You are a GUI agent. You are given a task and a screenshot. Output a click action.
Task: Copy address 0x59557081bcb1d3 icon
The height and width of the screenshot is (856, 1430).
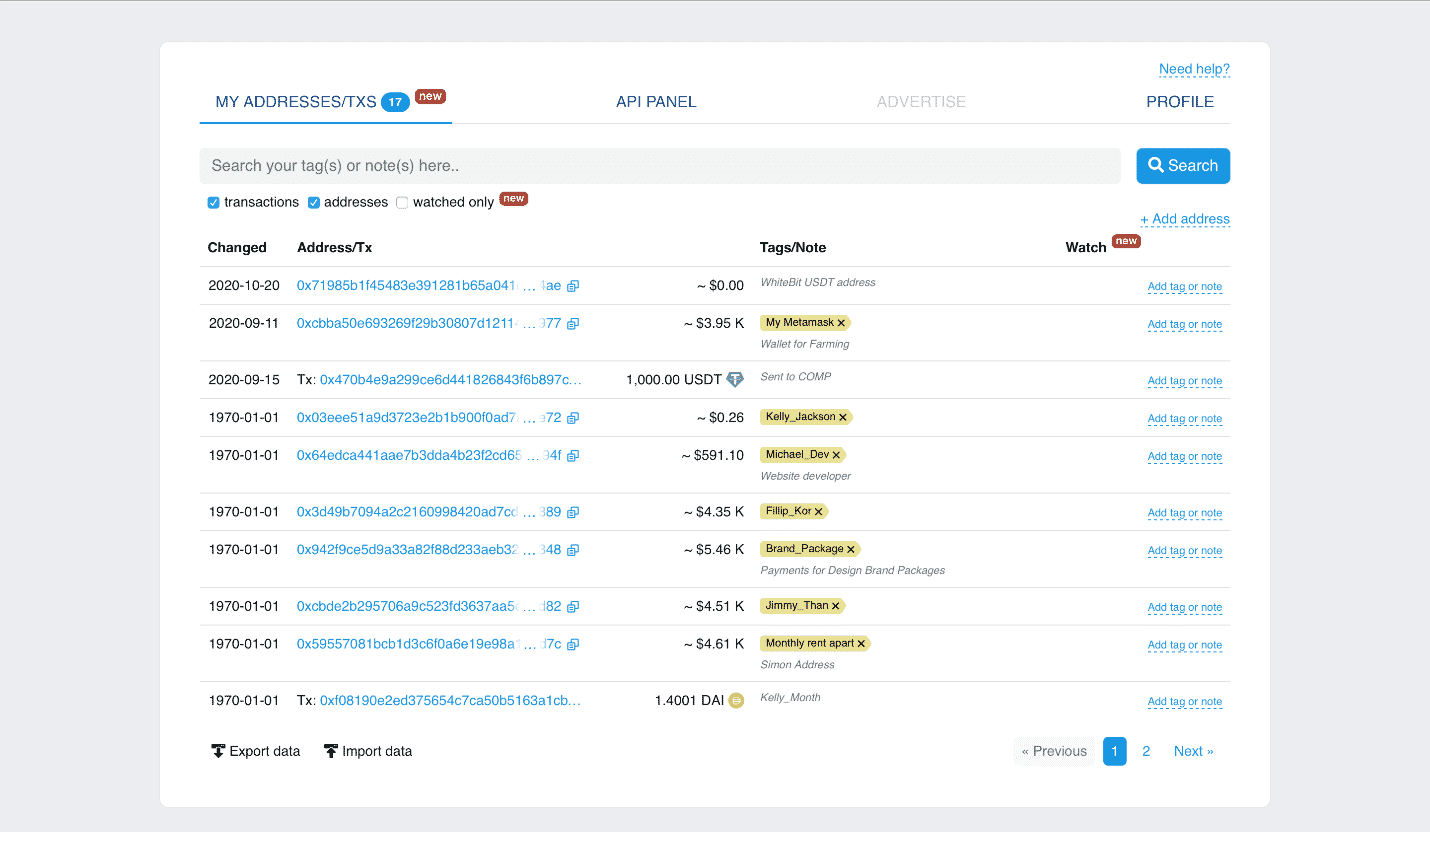tap(573, 644)
